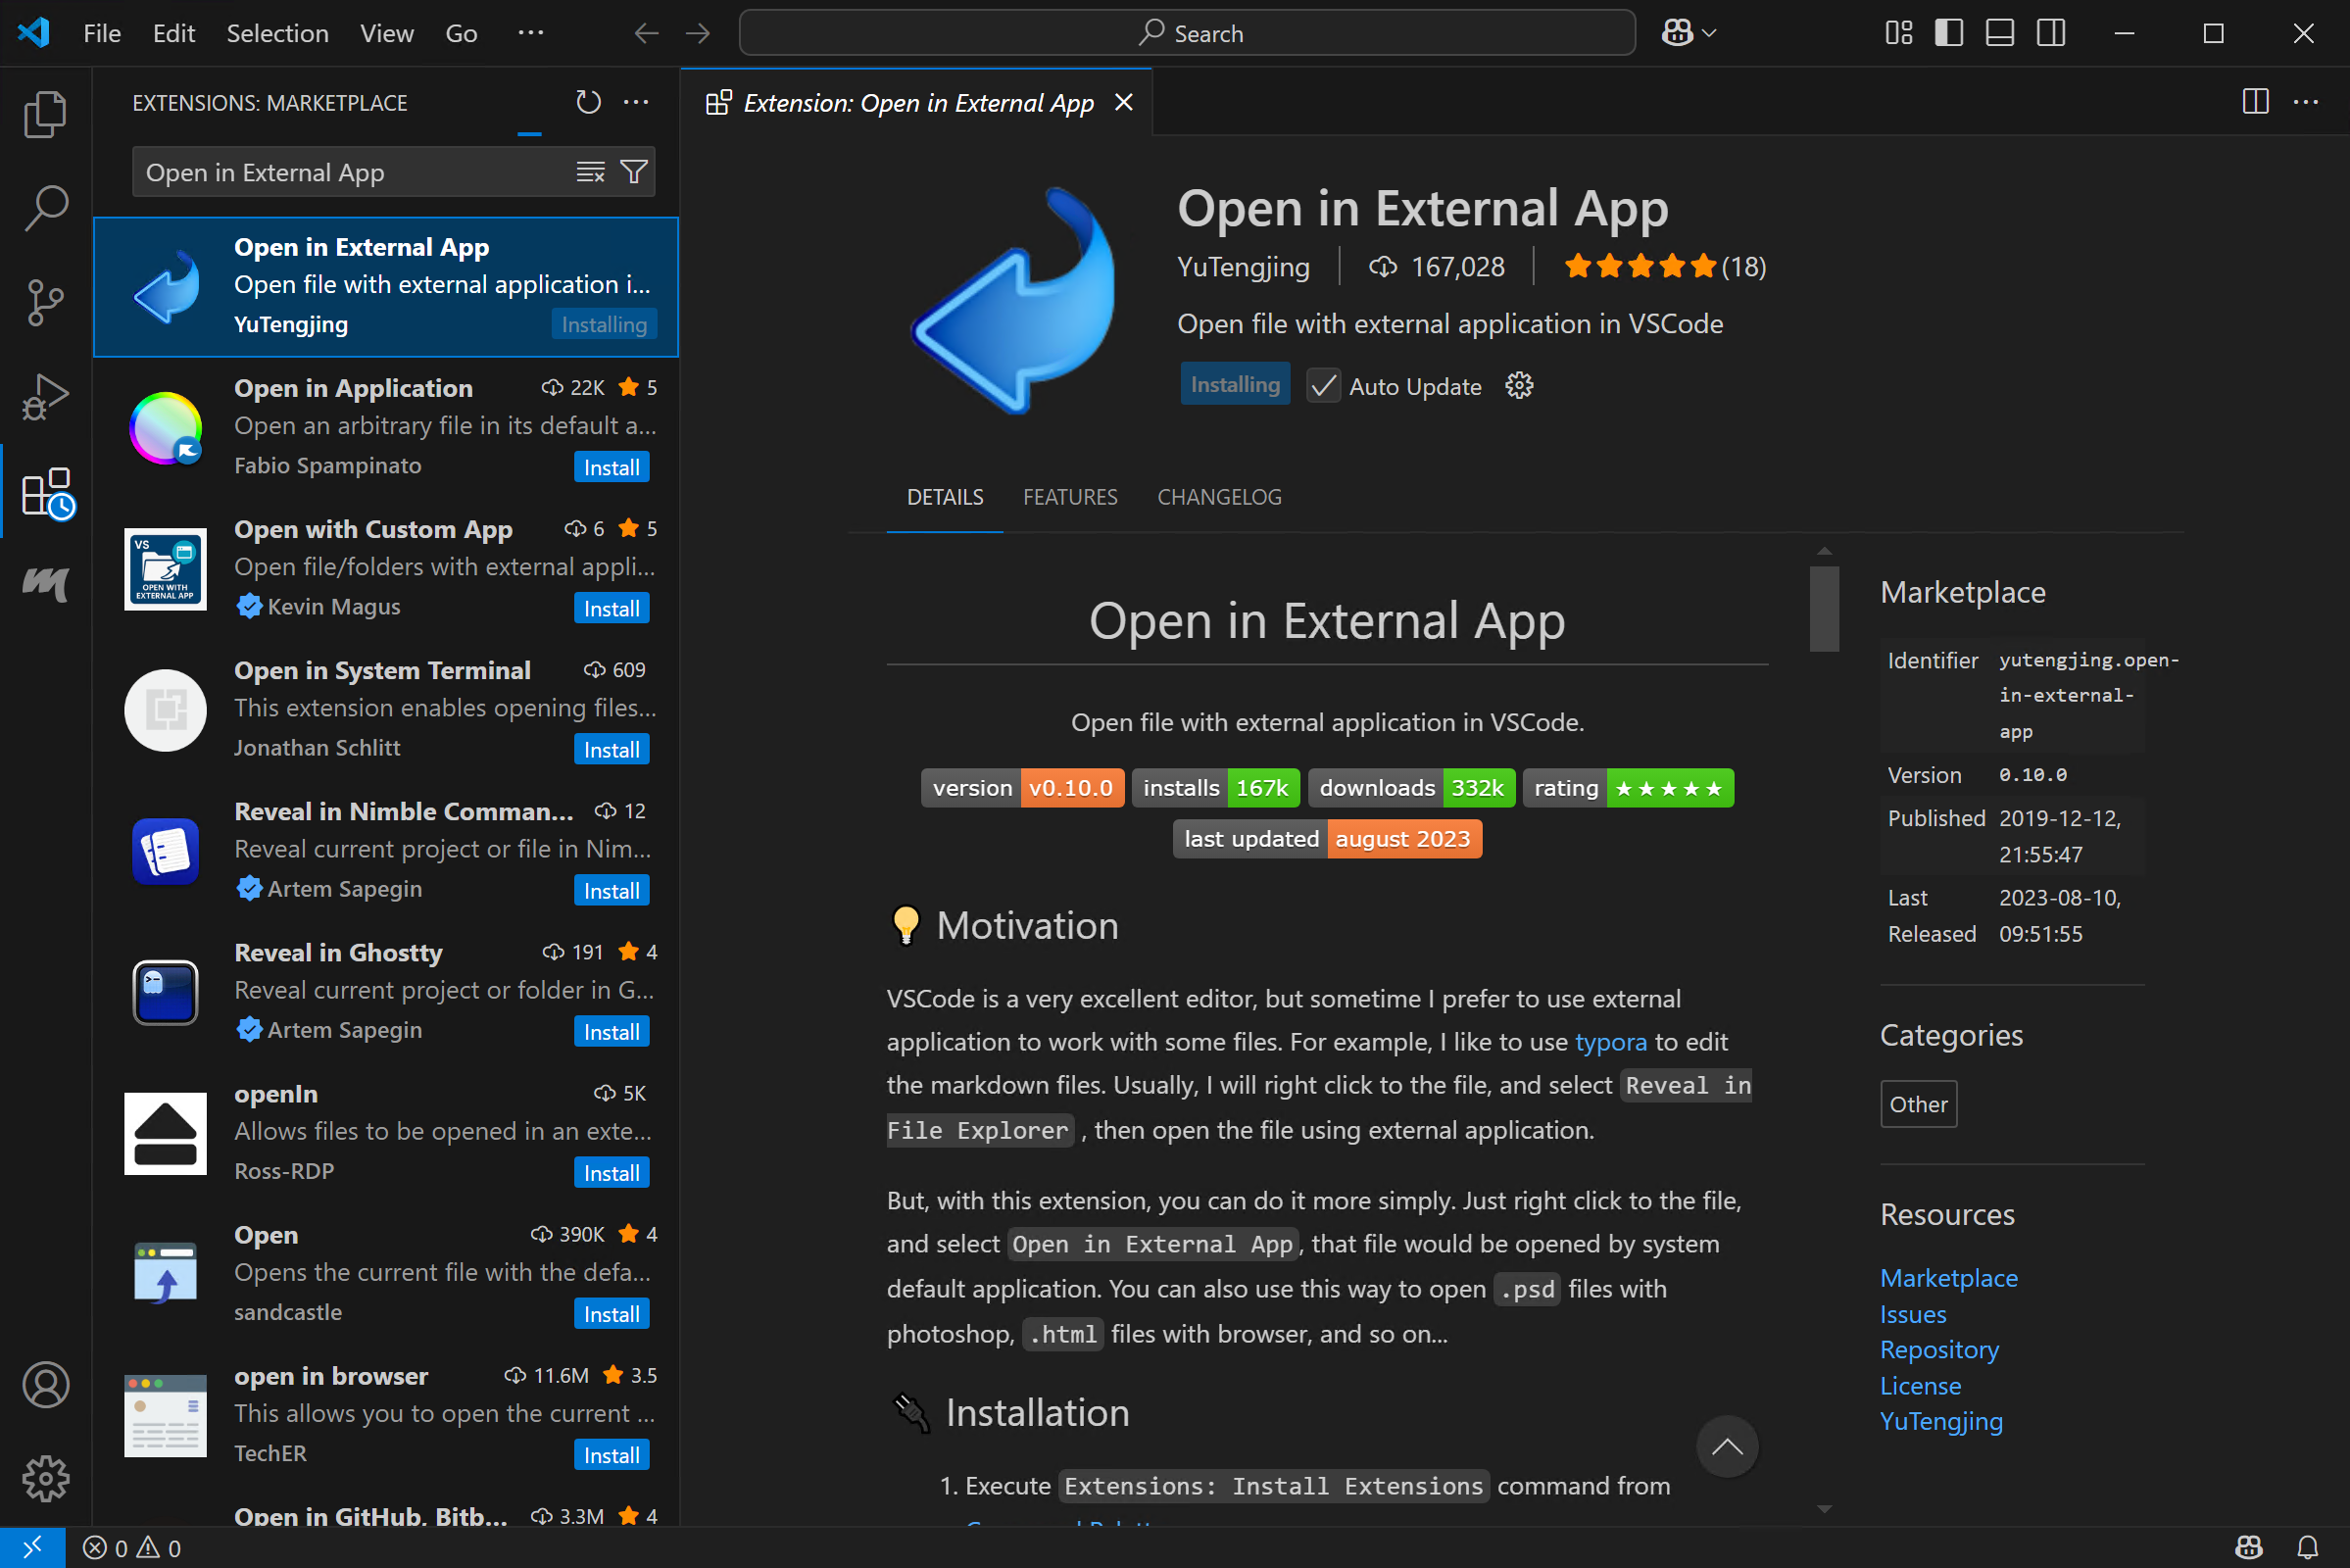
Task: Click the typora link in Motivation text
Action: click(1610, 1042)
